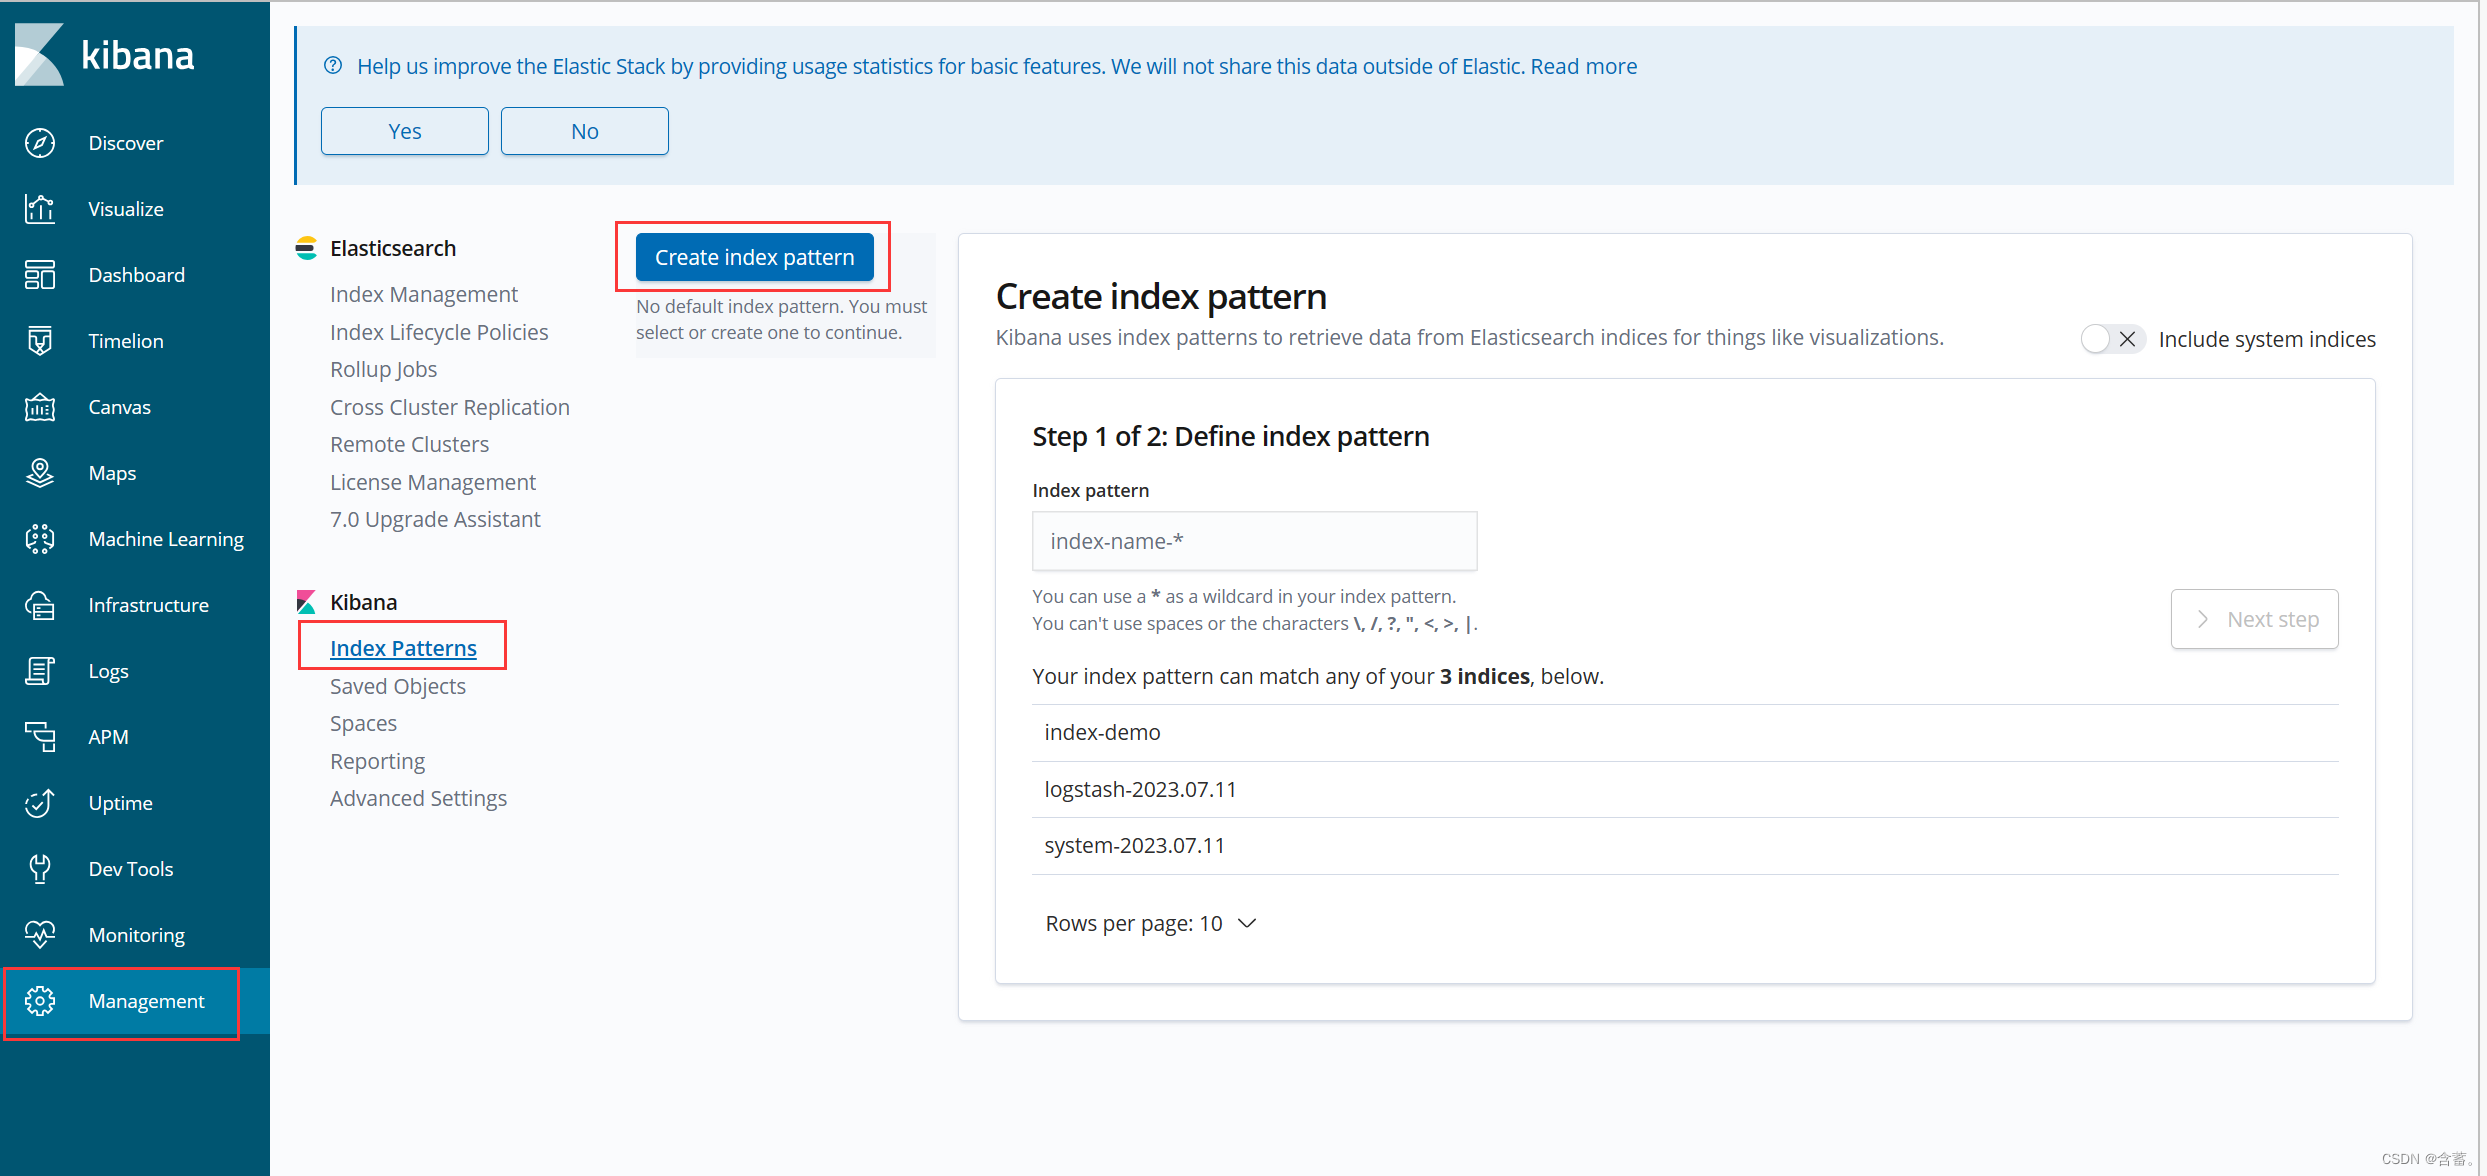Image resolution: width=2487 pixels, height=1176 pixels.
Task: Open the Visualize chart icon
Action: click(40, 209)
